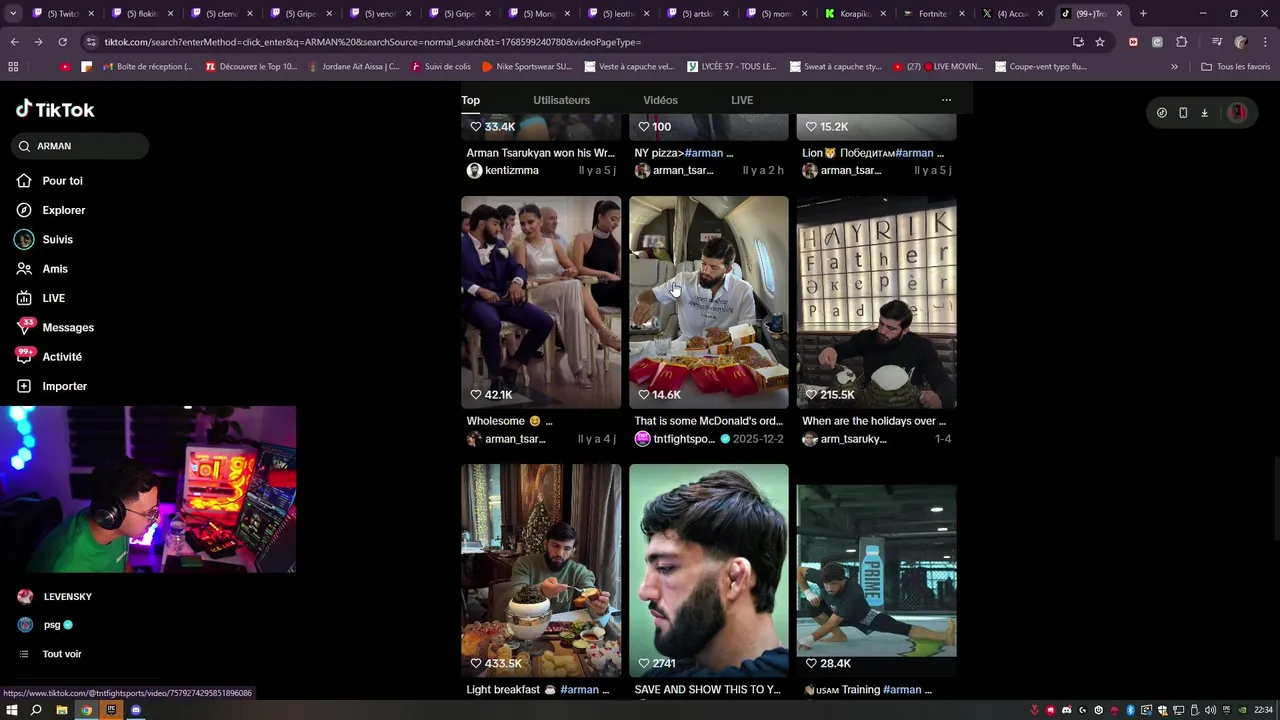Click the TikTok coins icon in top-right pill

pos(1161,113)
